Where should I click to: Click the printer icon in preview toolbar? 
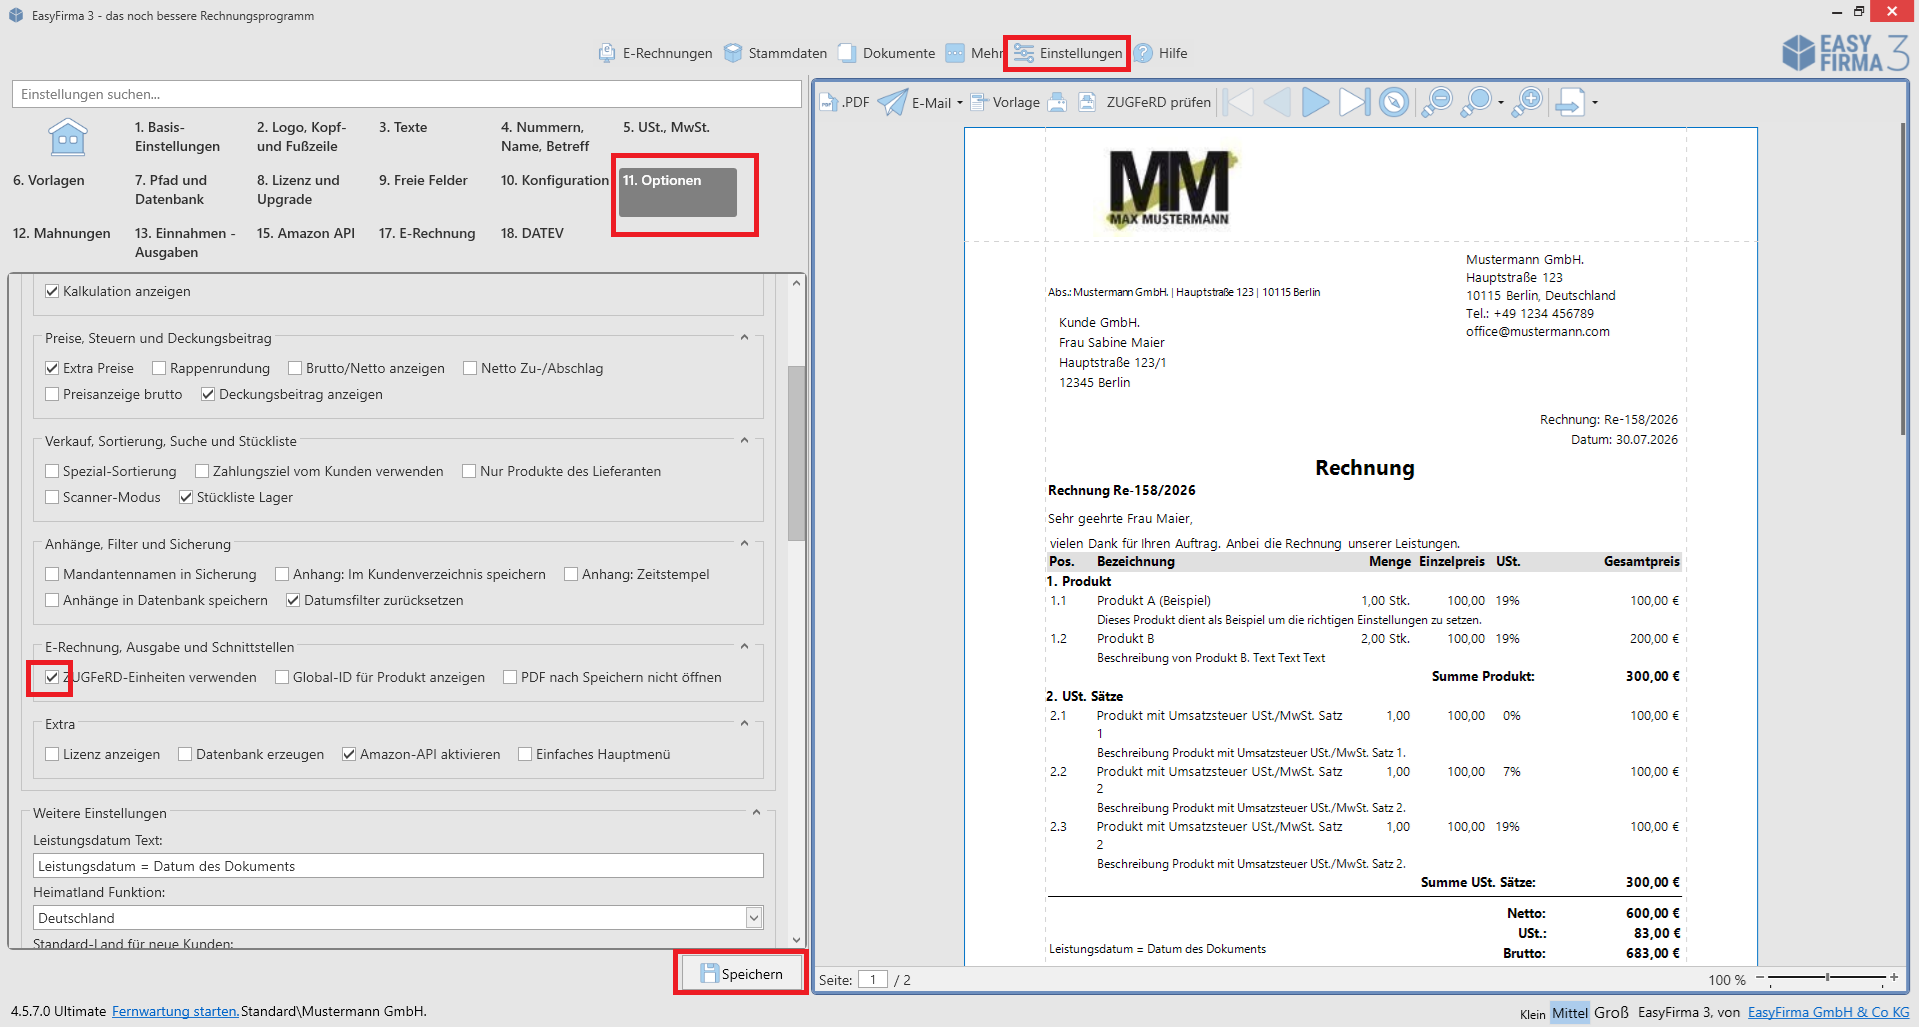(1057, 102)
